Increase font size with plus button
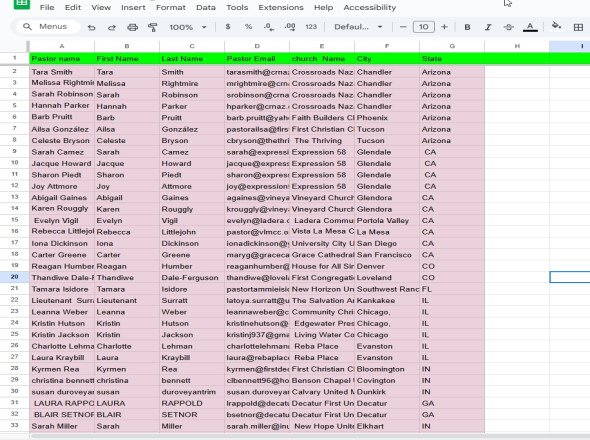 [444, 27]
